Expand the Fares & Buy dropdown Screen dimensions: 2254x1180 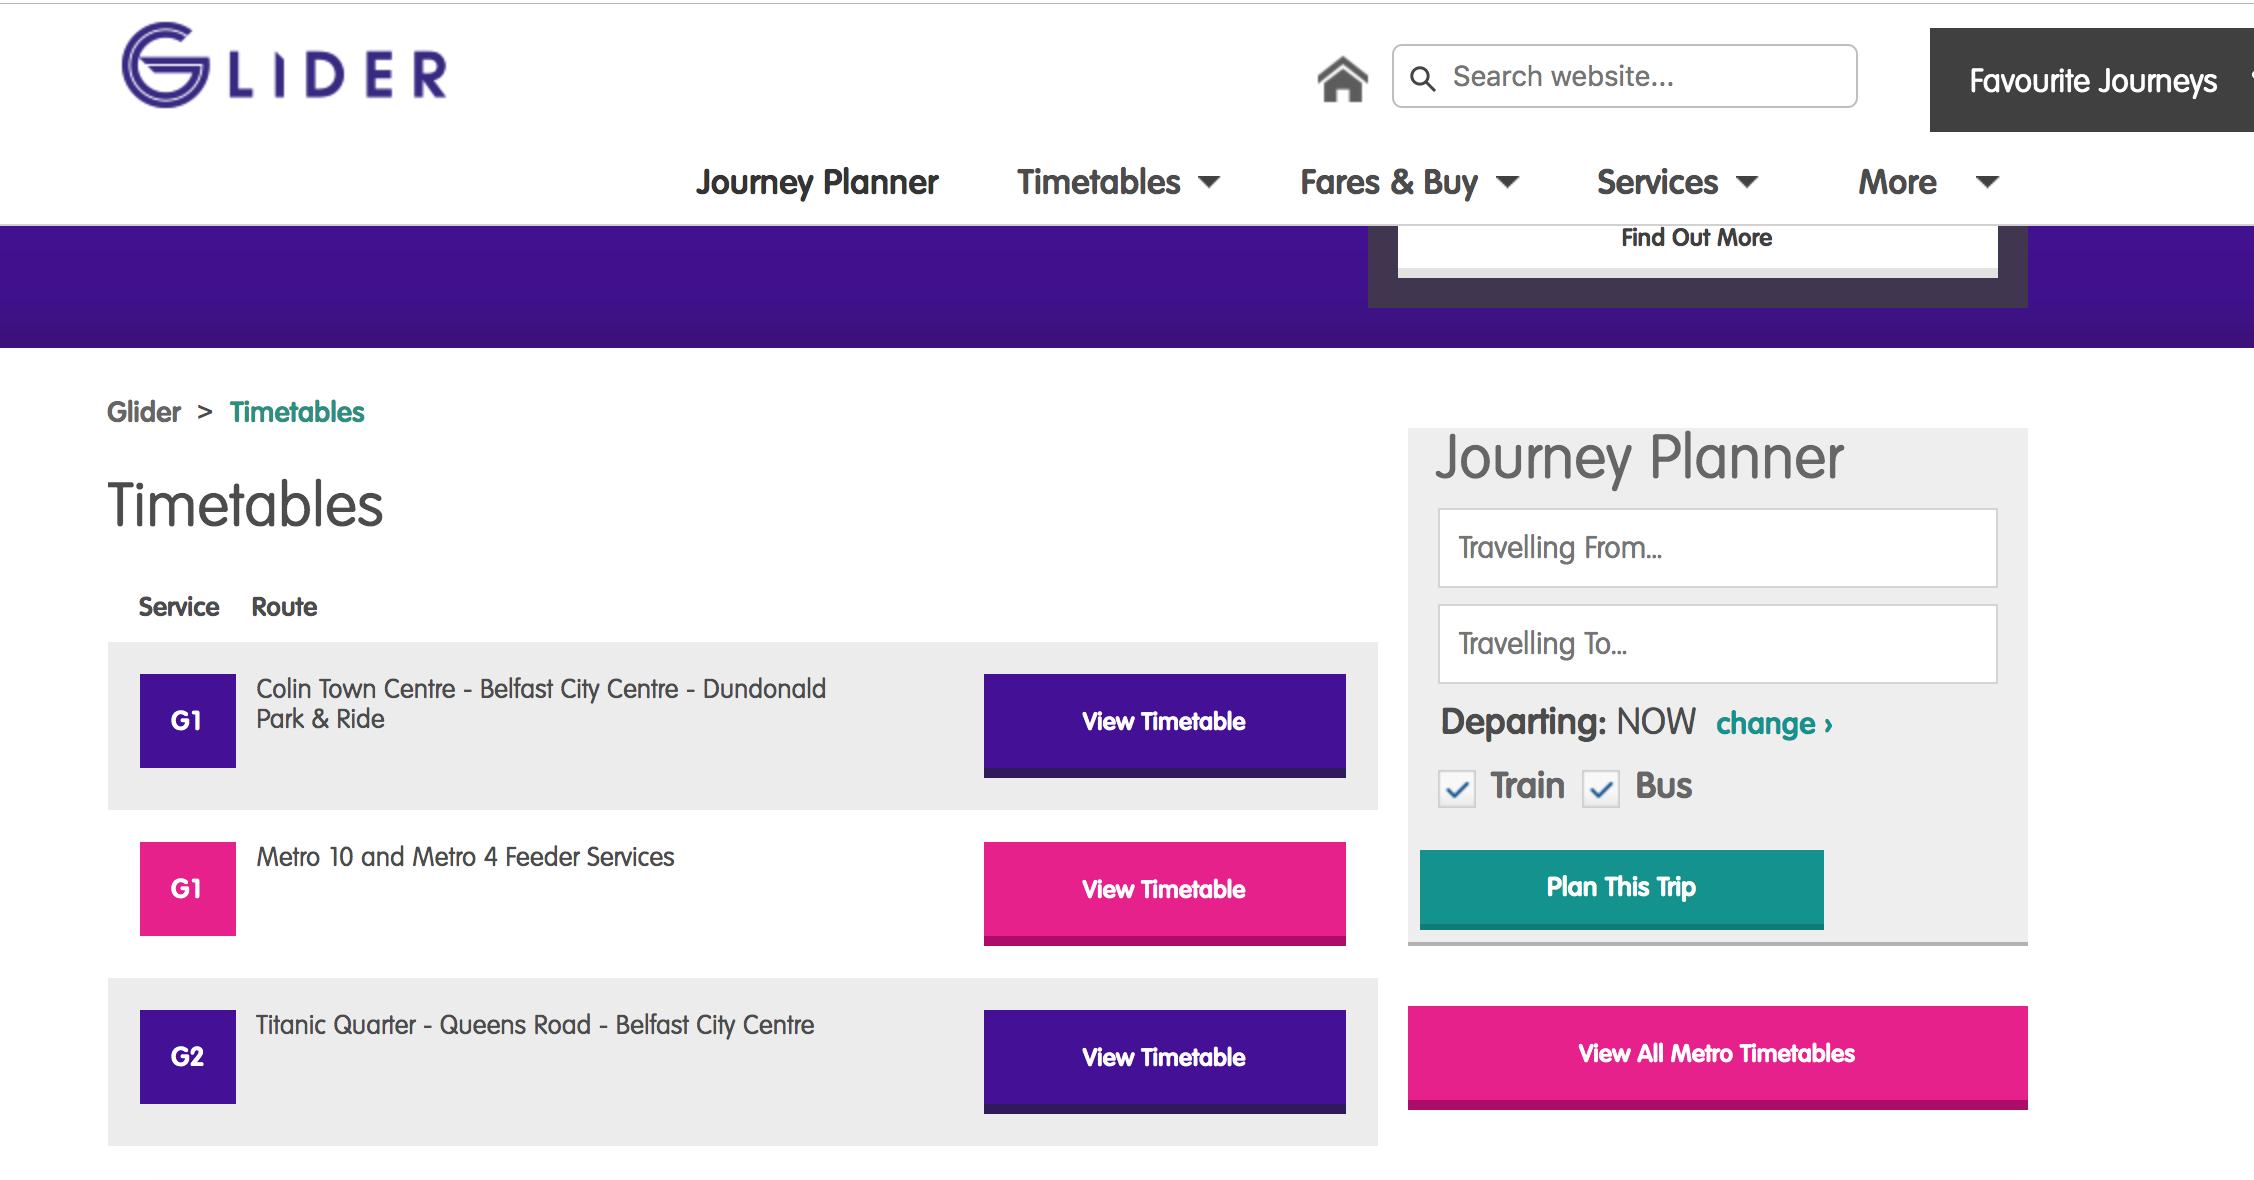[x=1408, y=182]
